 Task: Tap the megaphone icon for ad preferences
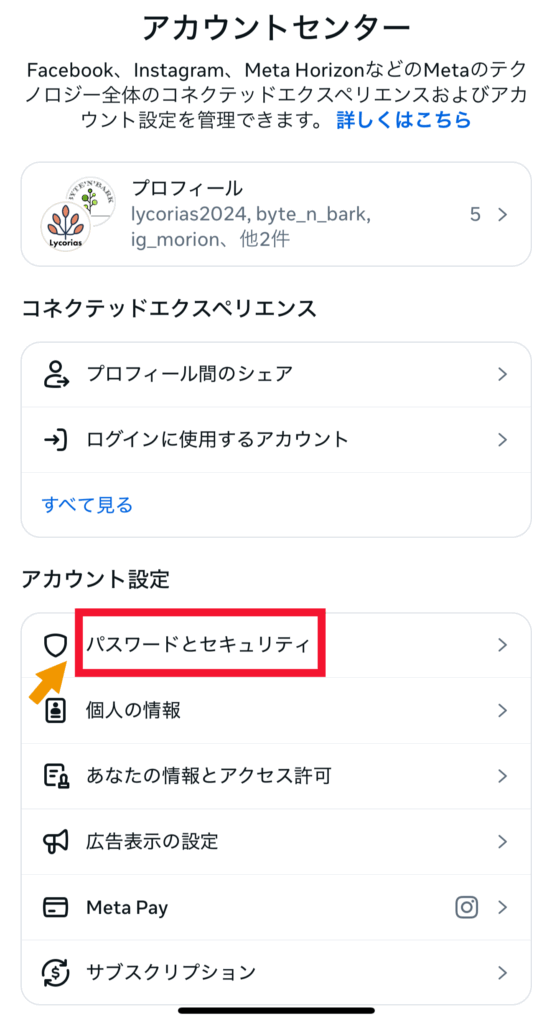(x=56, y=842)
